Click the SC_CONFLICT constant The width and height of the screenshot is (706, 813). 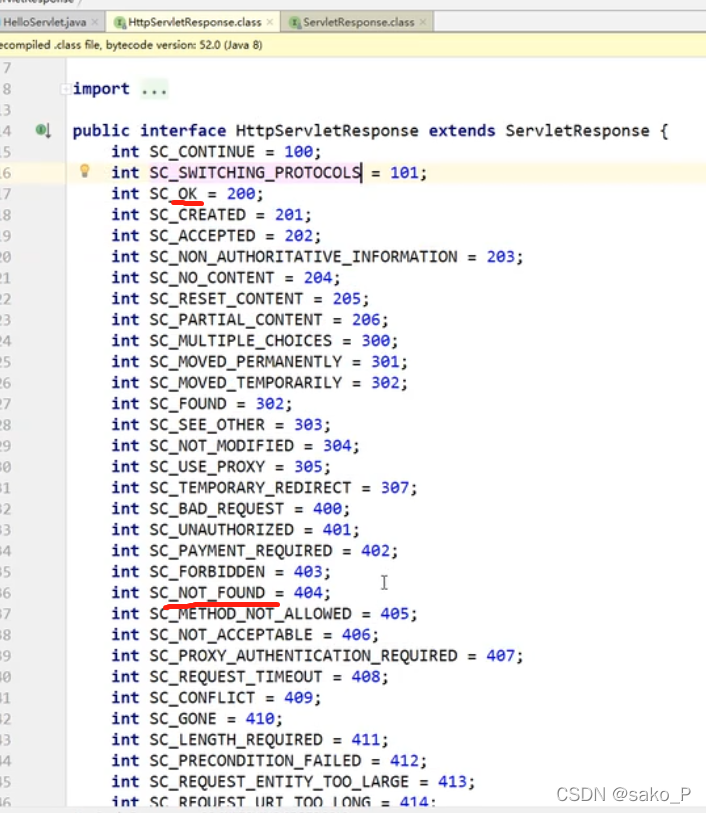[202, 698]
